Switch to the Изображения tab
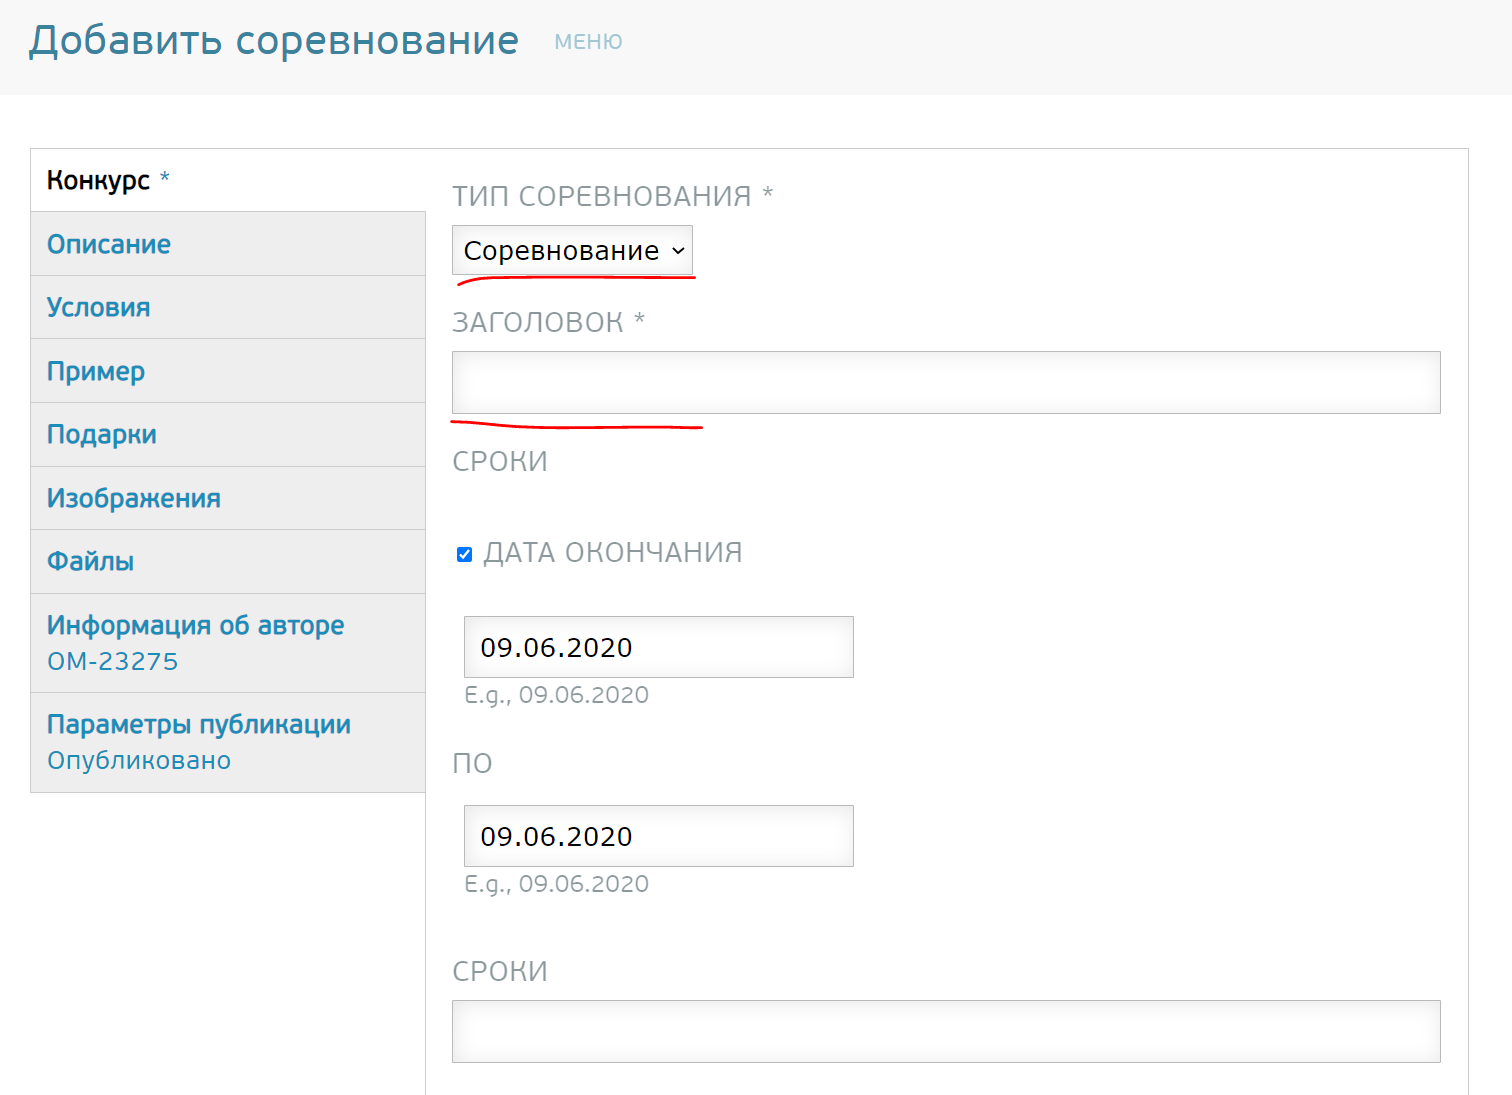 (134, 498)
